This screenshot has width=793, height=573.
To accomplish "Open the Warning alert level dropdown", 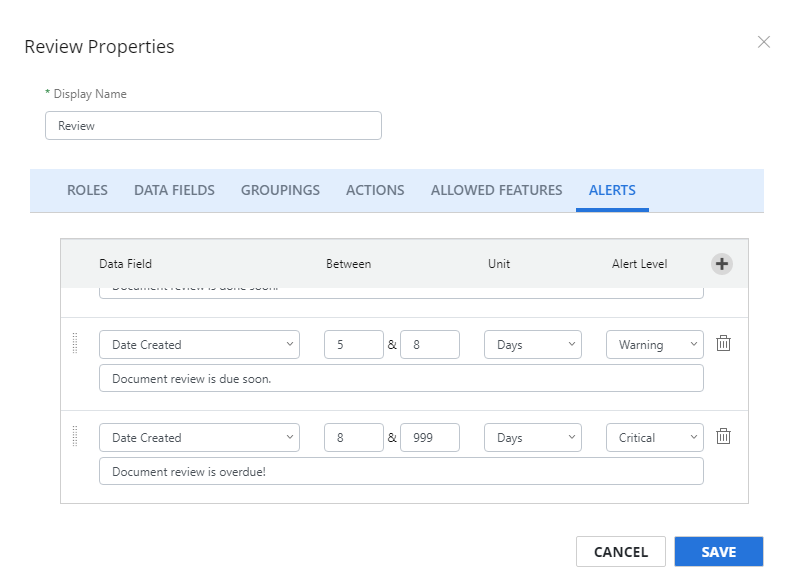I will pos(654,344).
